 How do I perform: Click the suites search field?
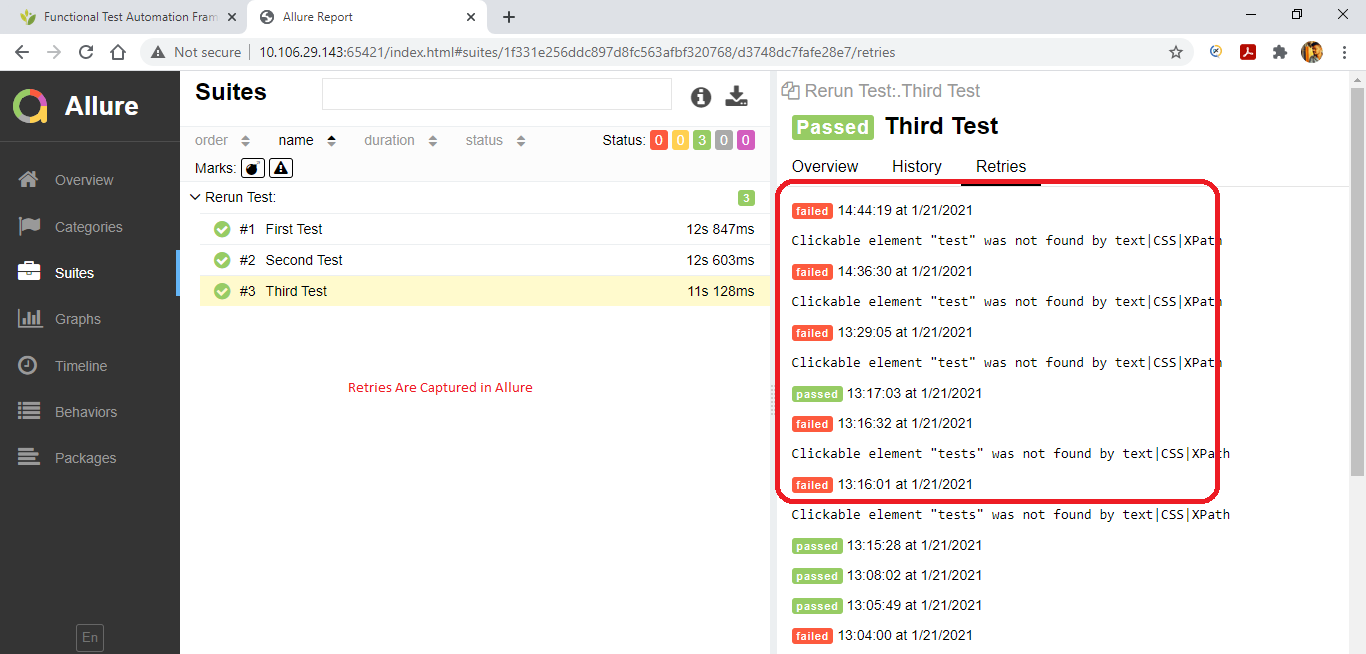coord(497,94)
